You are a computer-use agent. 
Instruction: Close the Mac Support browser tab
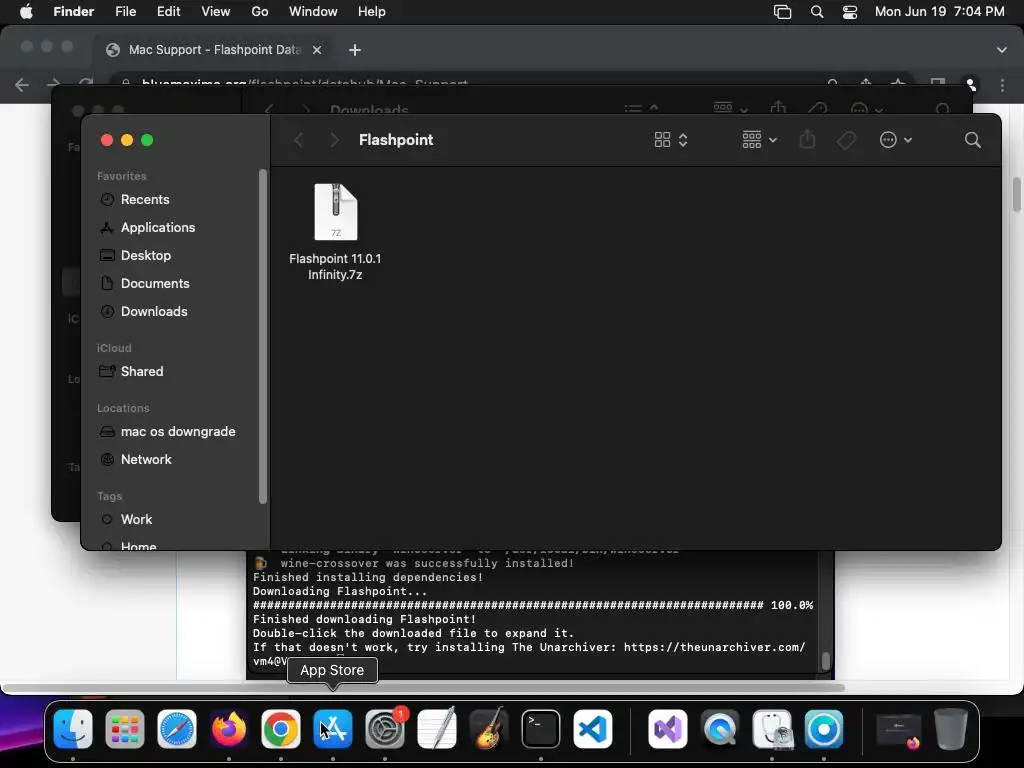click(317, 50)
